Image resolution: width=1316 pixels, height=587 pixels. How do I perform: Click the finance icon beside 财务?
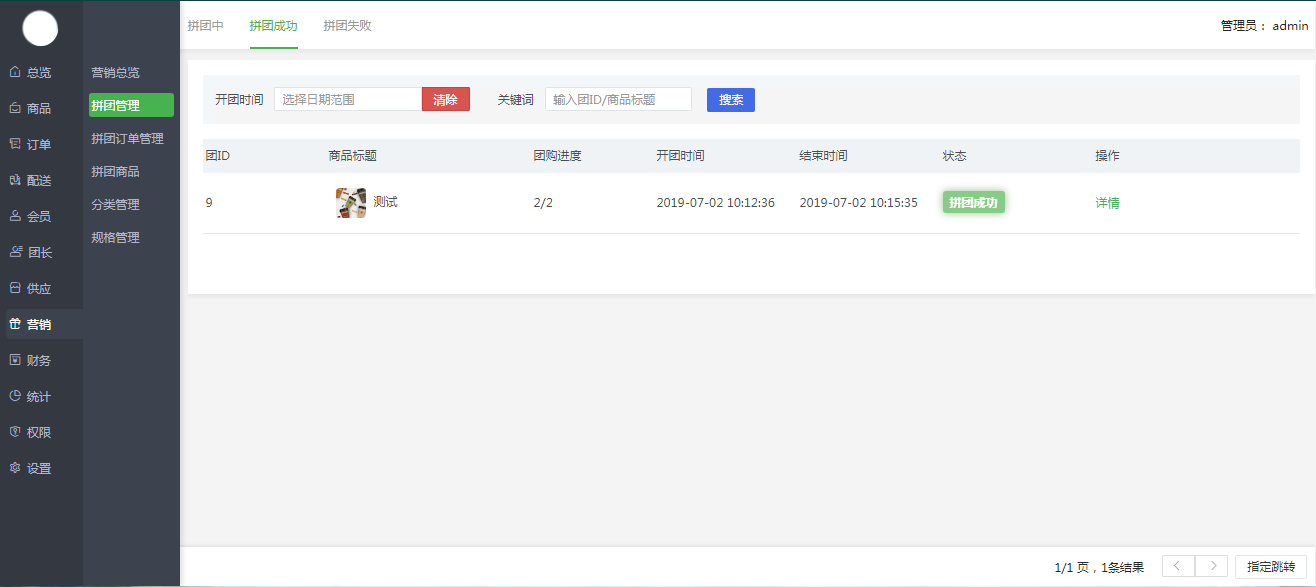(15, 360)
